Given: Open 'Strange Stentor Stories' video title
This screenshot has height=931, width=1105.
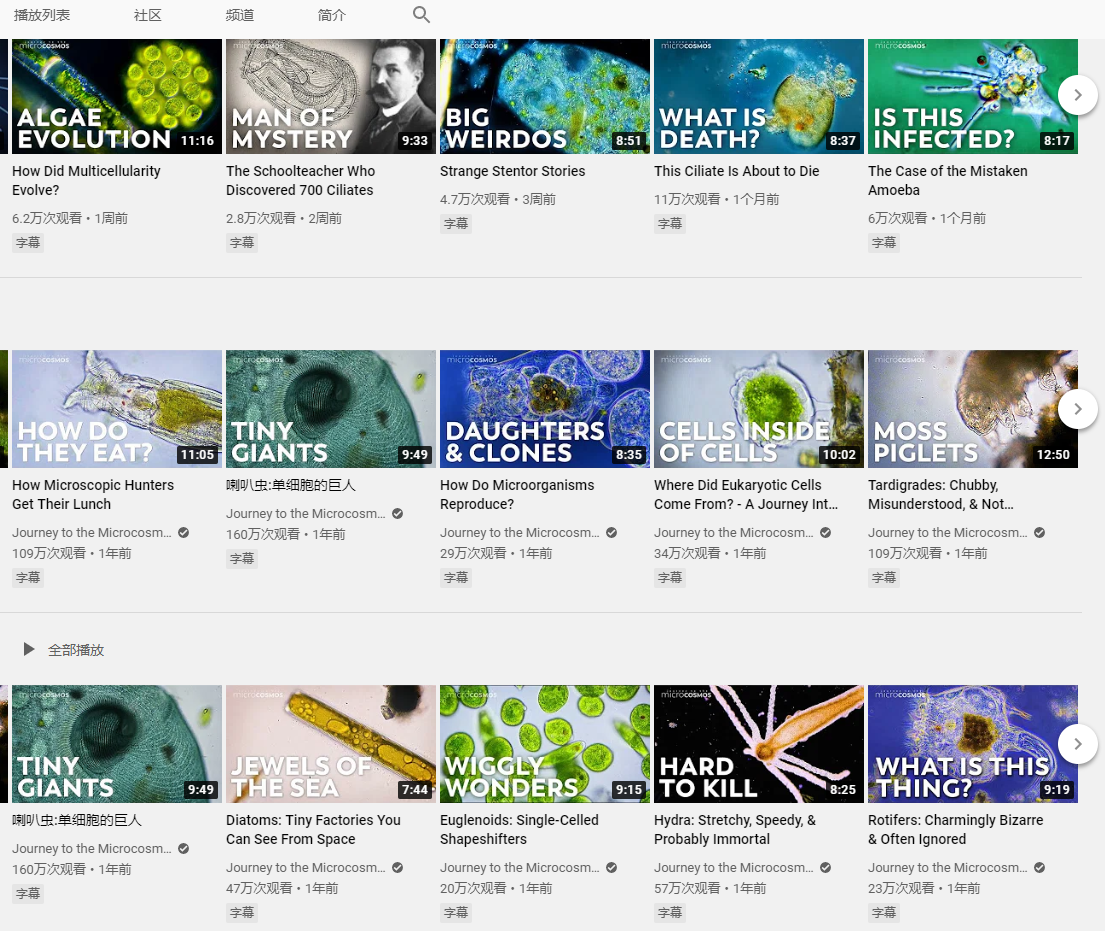Looking at the screenshot, I should 512,171.
